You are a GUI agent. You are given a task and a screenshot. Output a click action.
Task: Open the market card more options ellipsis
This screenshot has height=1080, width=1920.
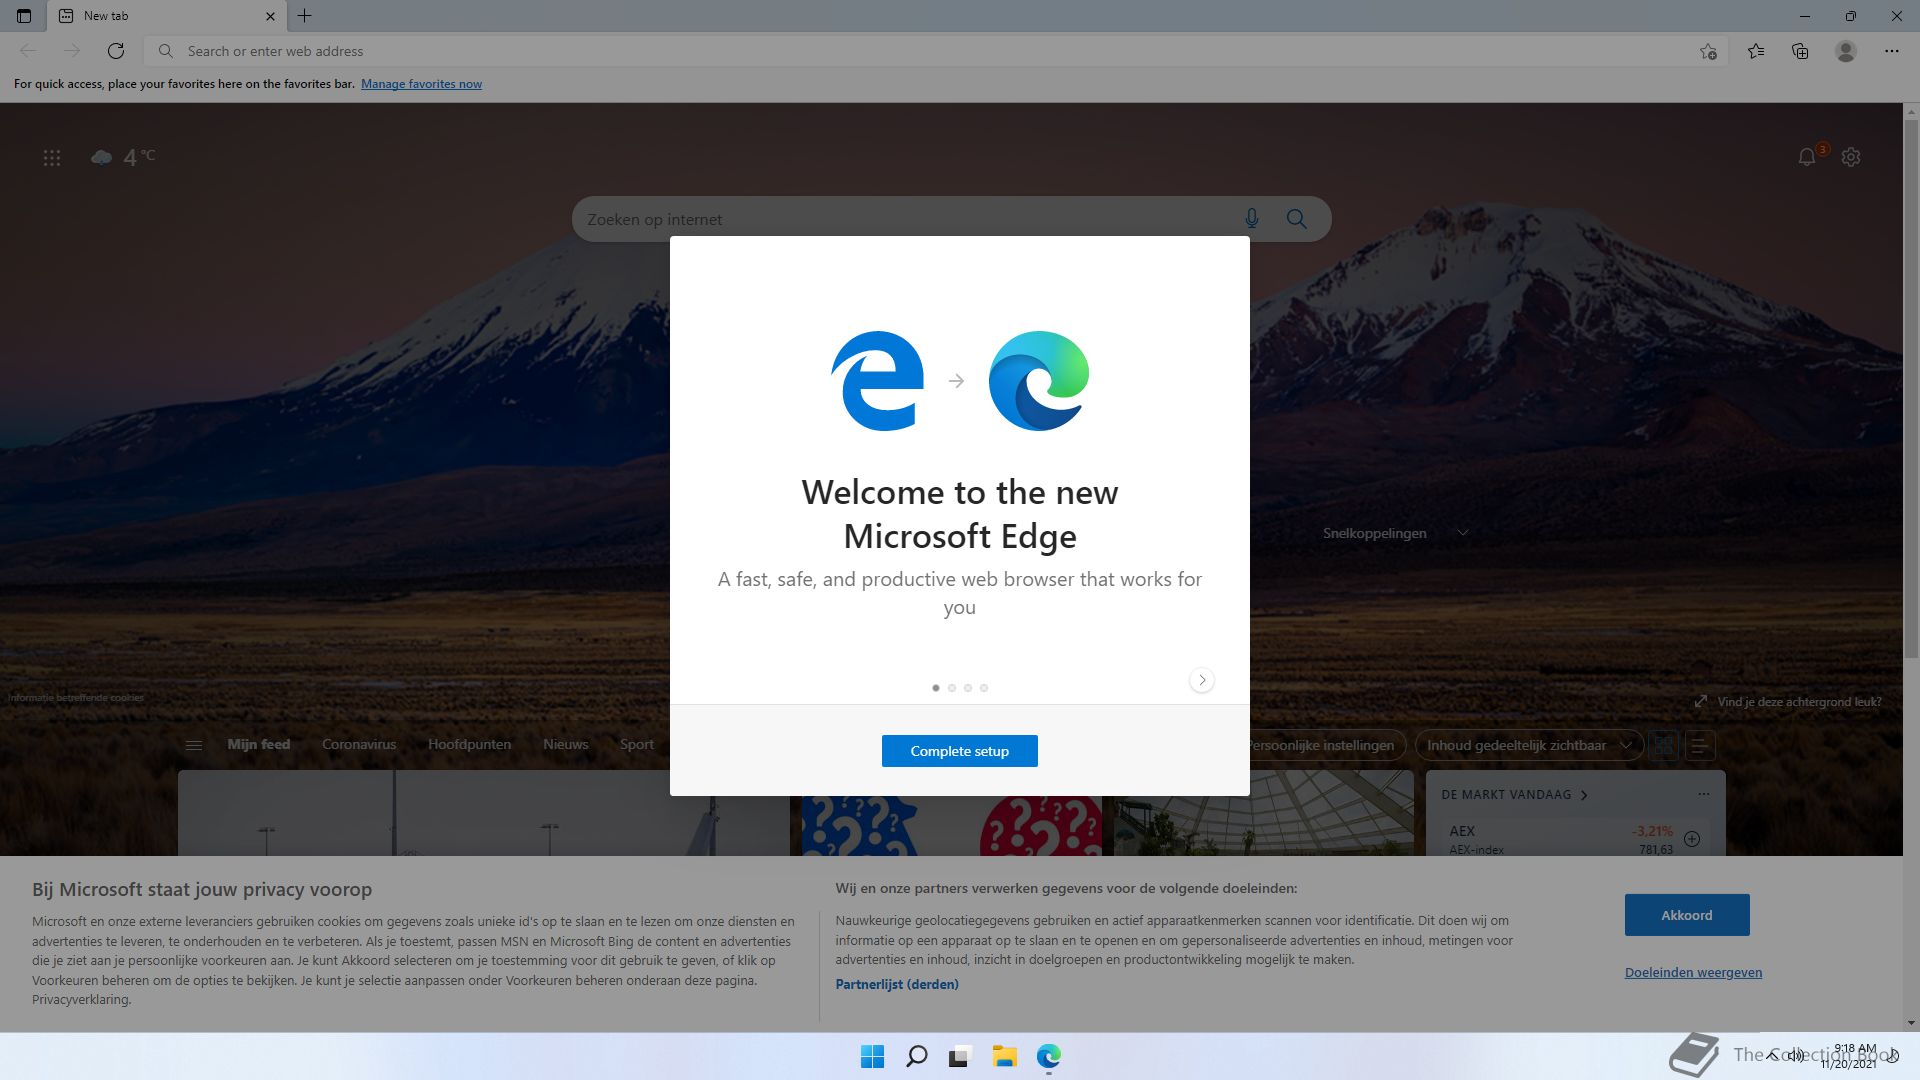click(1704, 794)
